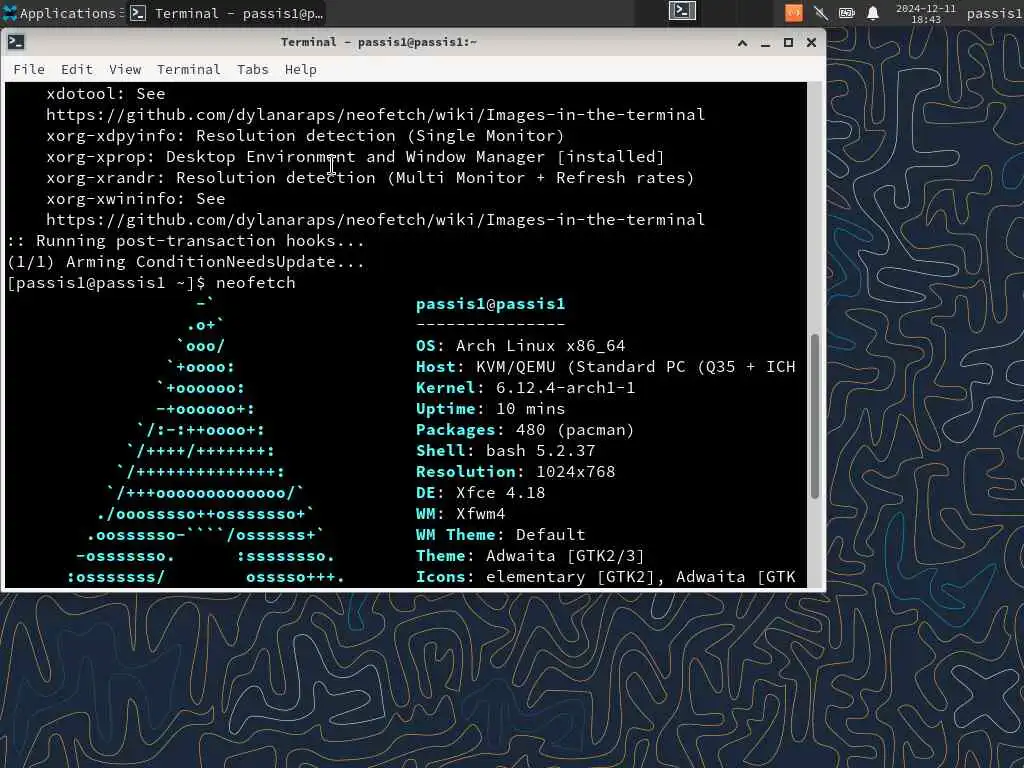
Task: Click the 'Packages: 480 (pacman)' line
Action: click(525, 430)
